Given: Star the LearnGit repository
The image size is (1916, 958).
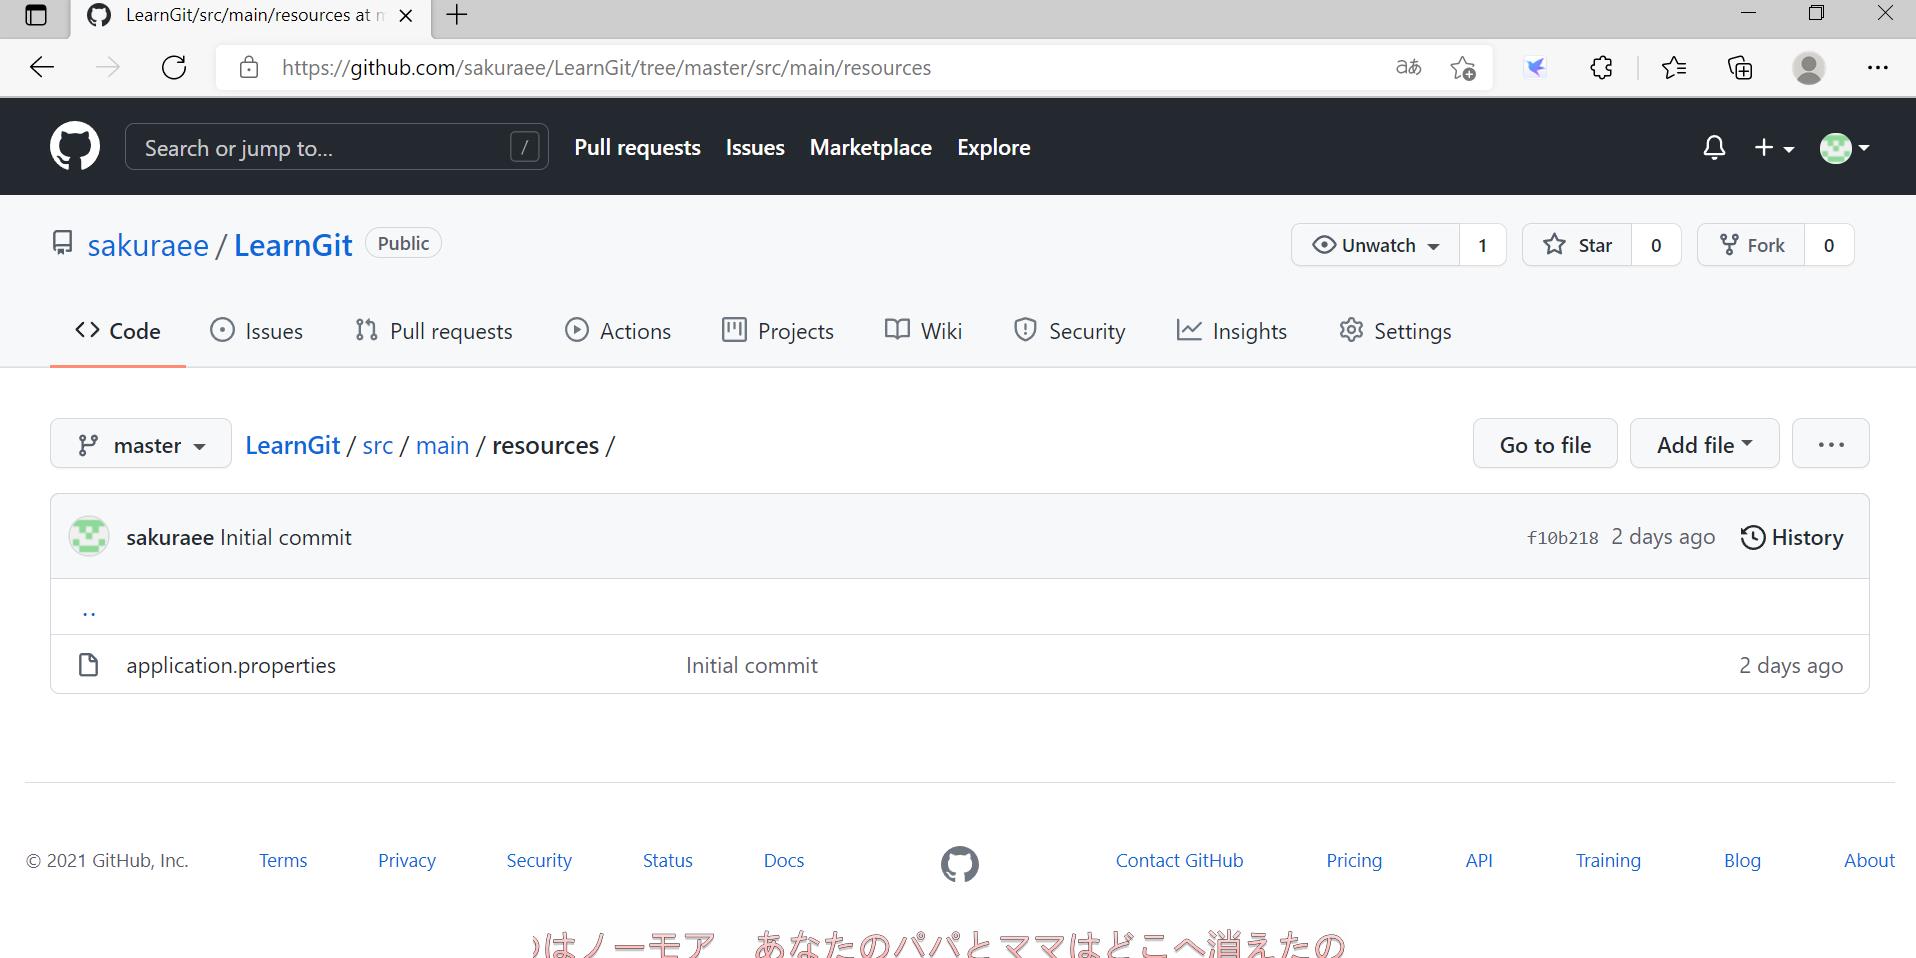Looking at the screenshot, I should (1577, 245).
